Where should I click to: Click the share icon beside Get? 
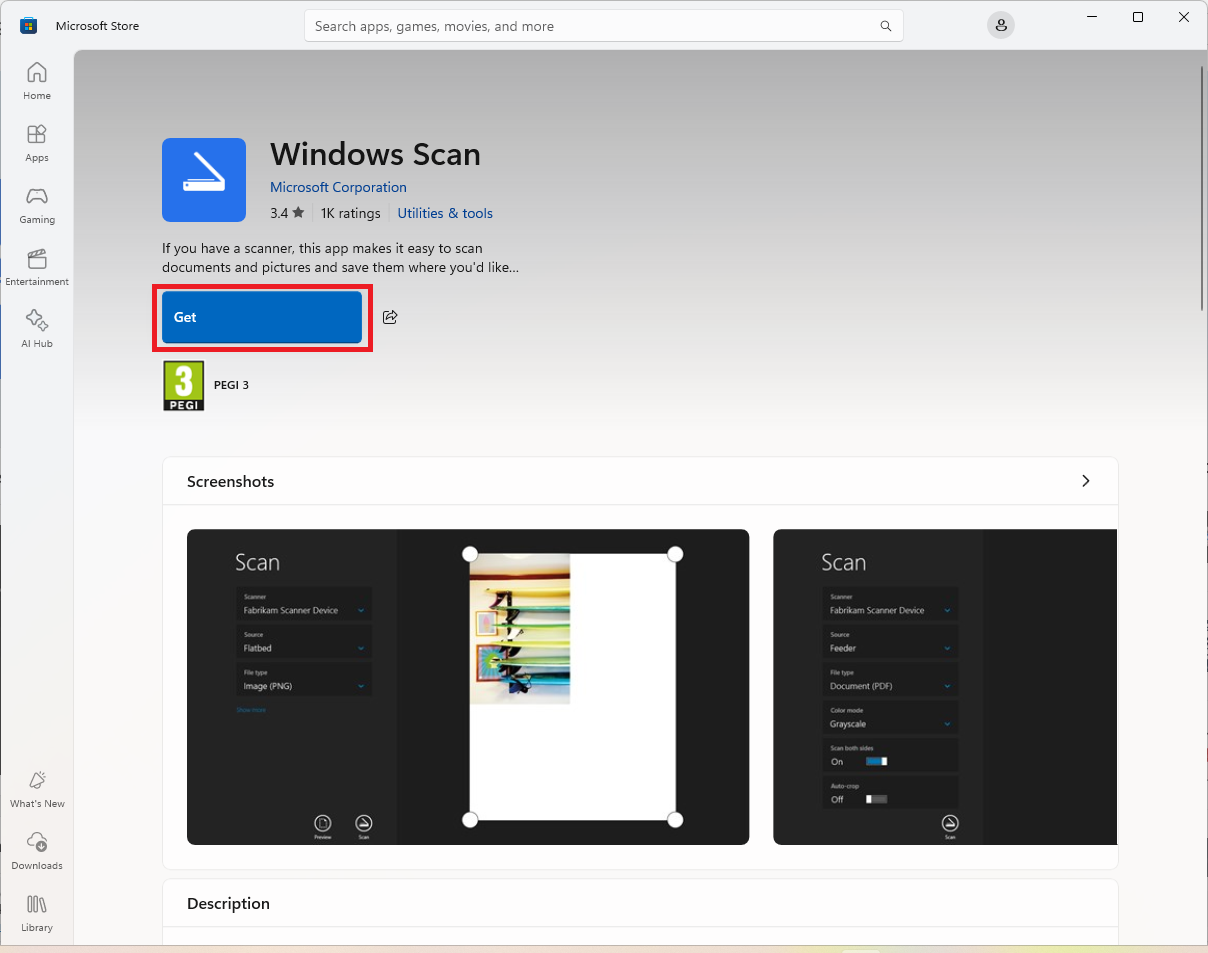coord(391,317)
